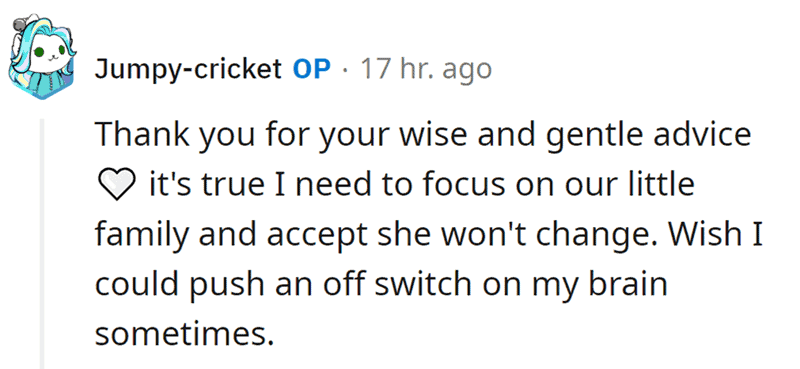The width and height of the screenshot is (800, 369).
Task: Click the phrase 'it's true' after the heart
Action: click(x=205, y=185)
